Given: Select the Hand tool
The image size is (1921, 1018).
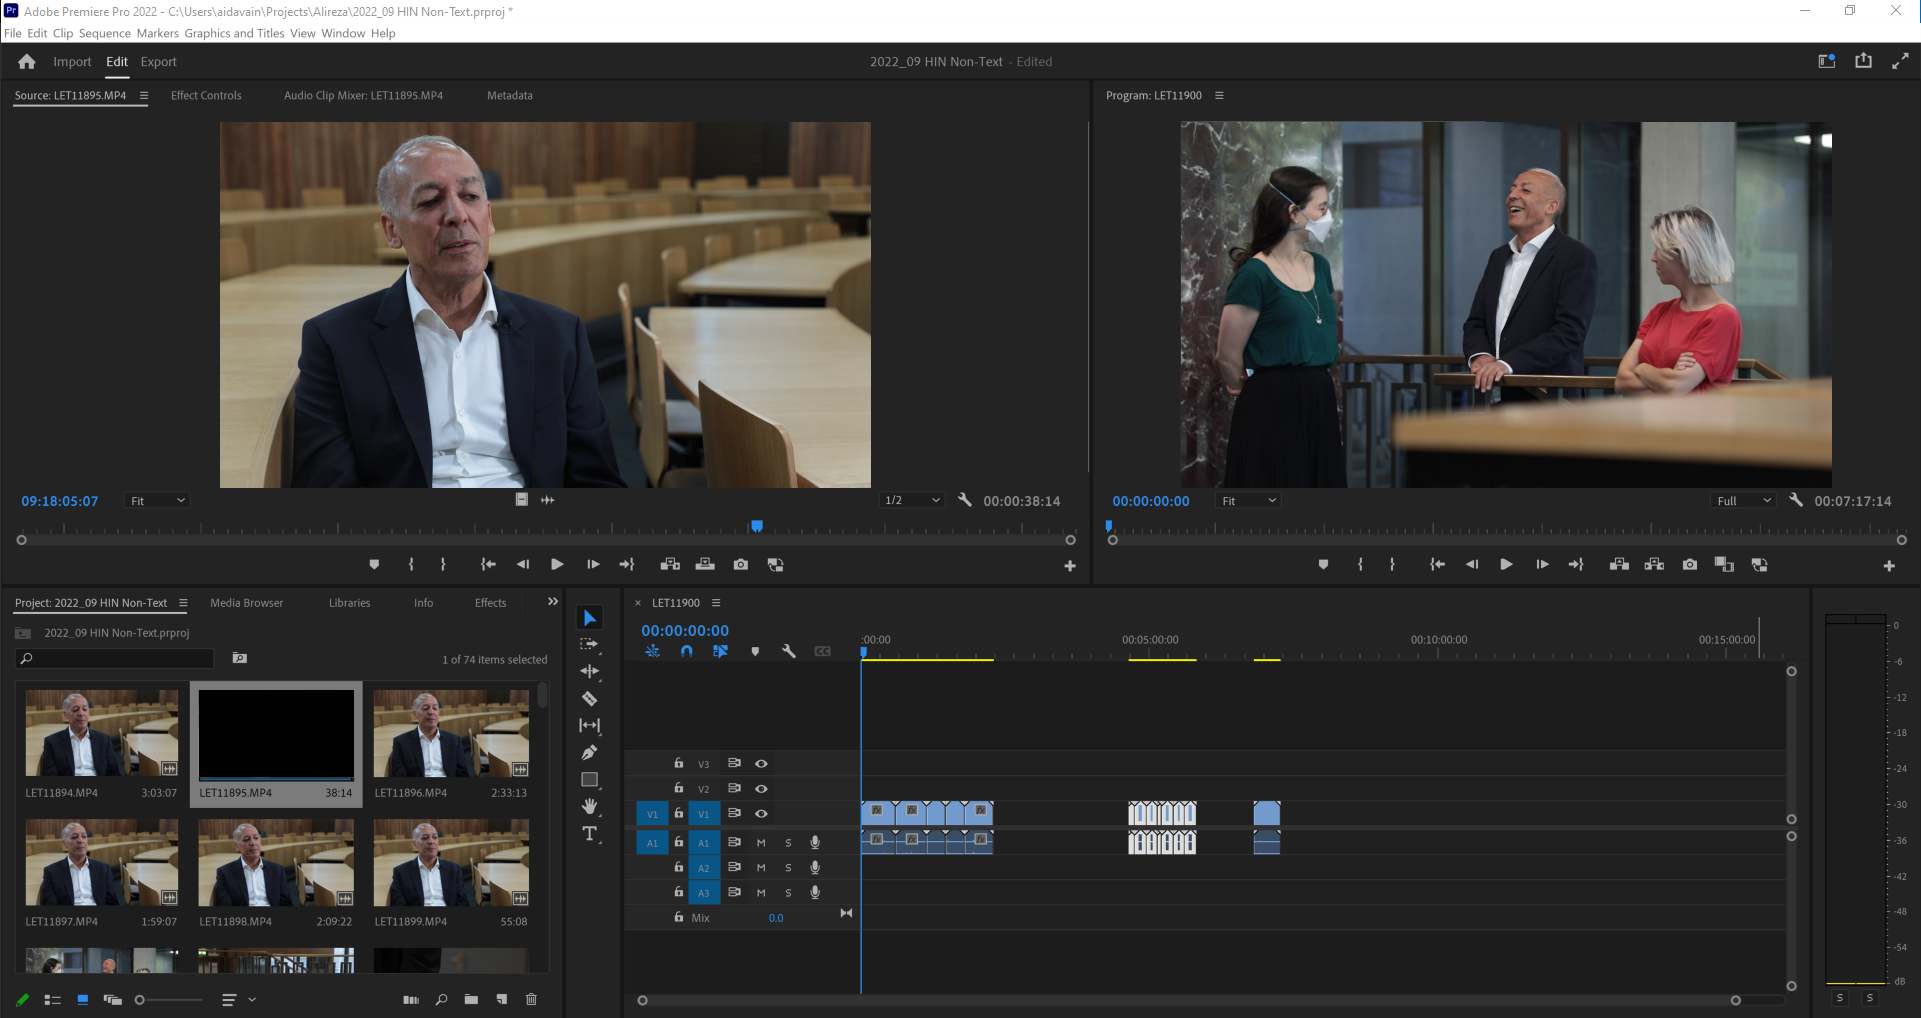Looking at the screenshot, I should (x=589, y=806).
